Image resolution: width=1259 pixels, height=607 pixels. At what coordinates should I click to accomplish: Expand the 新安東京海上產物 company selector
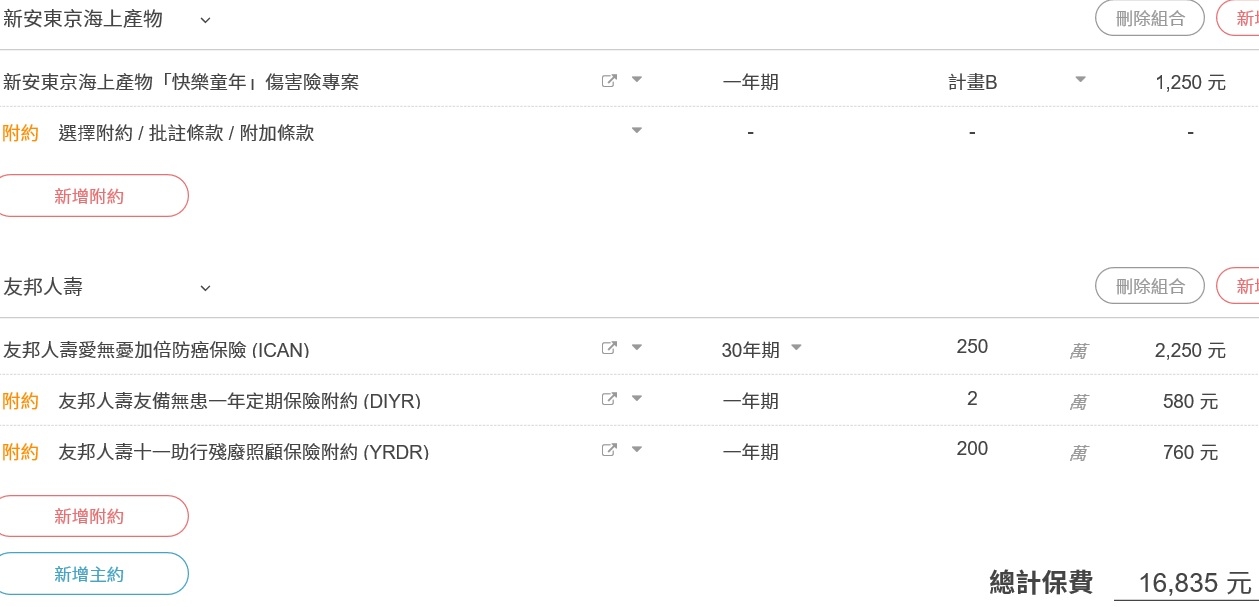click(x=108, y=19)
